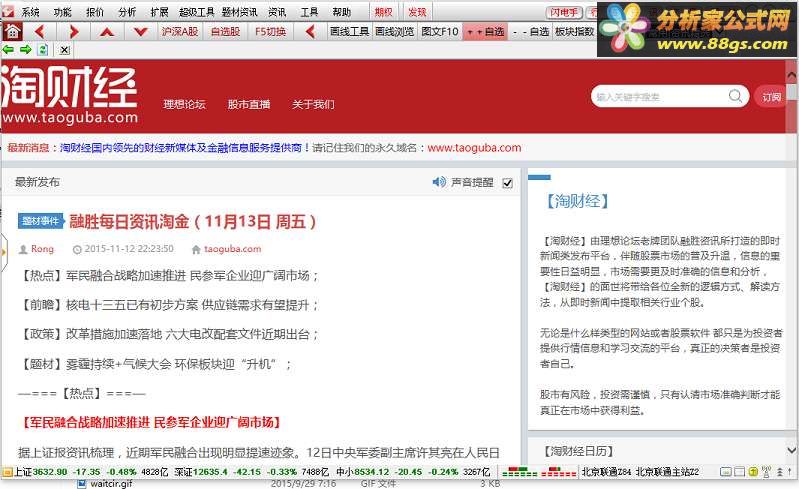Open 画线工具 from the toolbar
Screen dimensions: 799x489
tap(349, 32)
